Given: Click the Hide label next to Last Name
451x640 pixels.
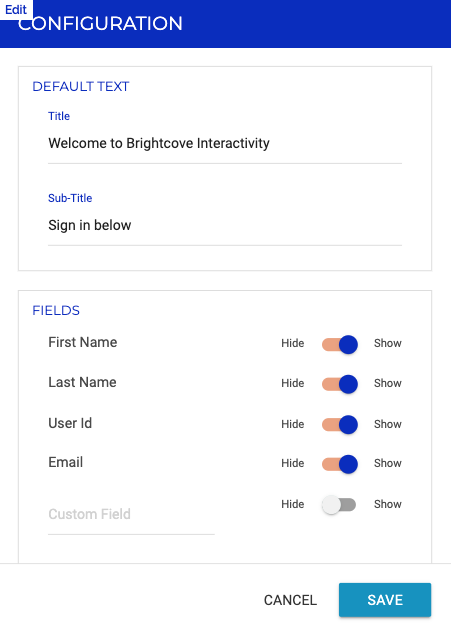Looking at the screenshot, I should coord(293,383).
